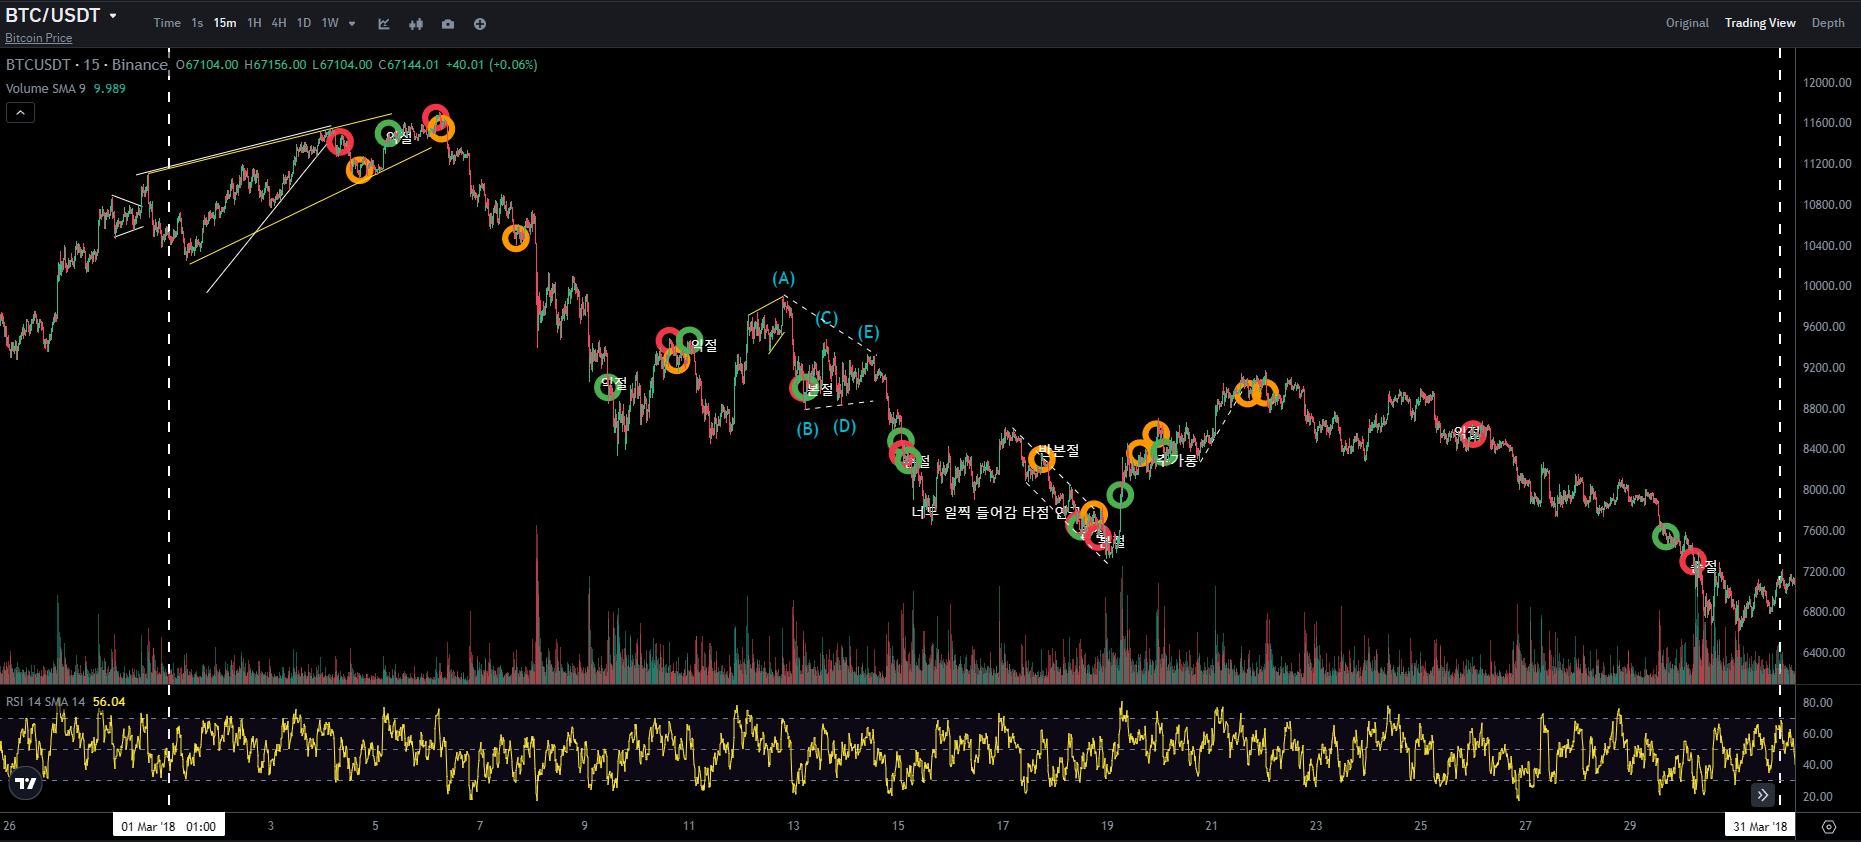
Task: Click date 29 on the time axis
Action: [1630, 826]
